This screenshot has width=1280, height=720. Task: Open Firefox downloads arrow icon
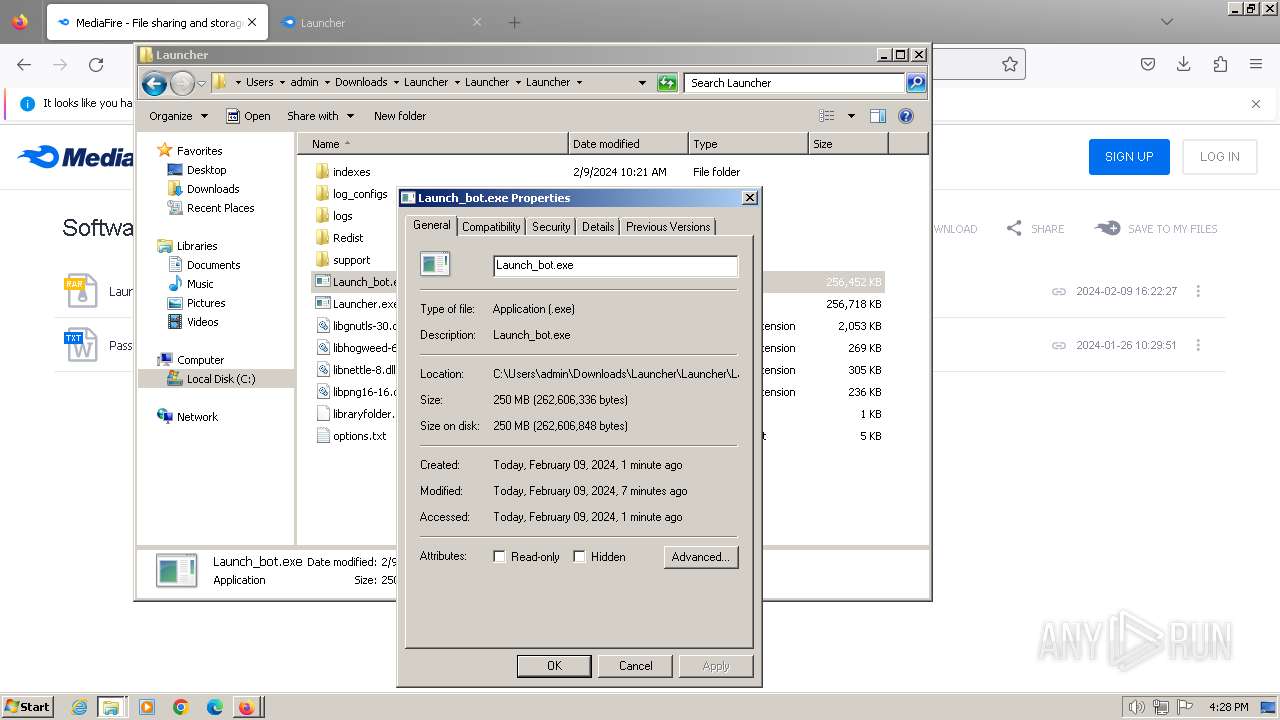pyautogui.click(x=1184, y=64)
